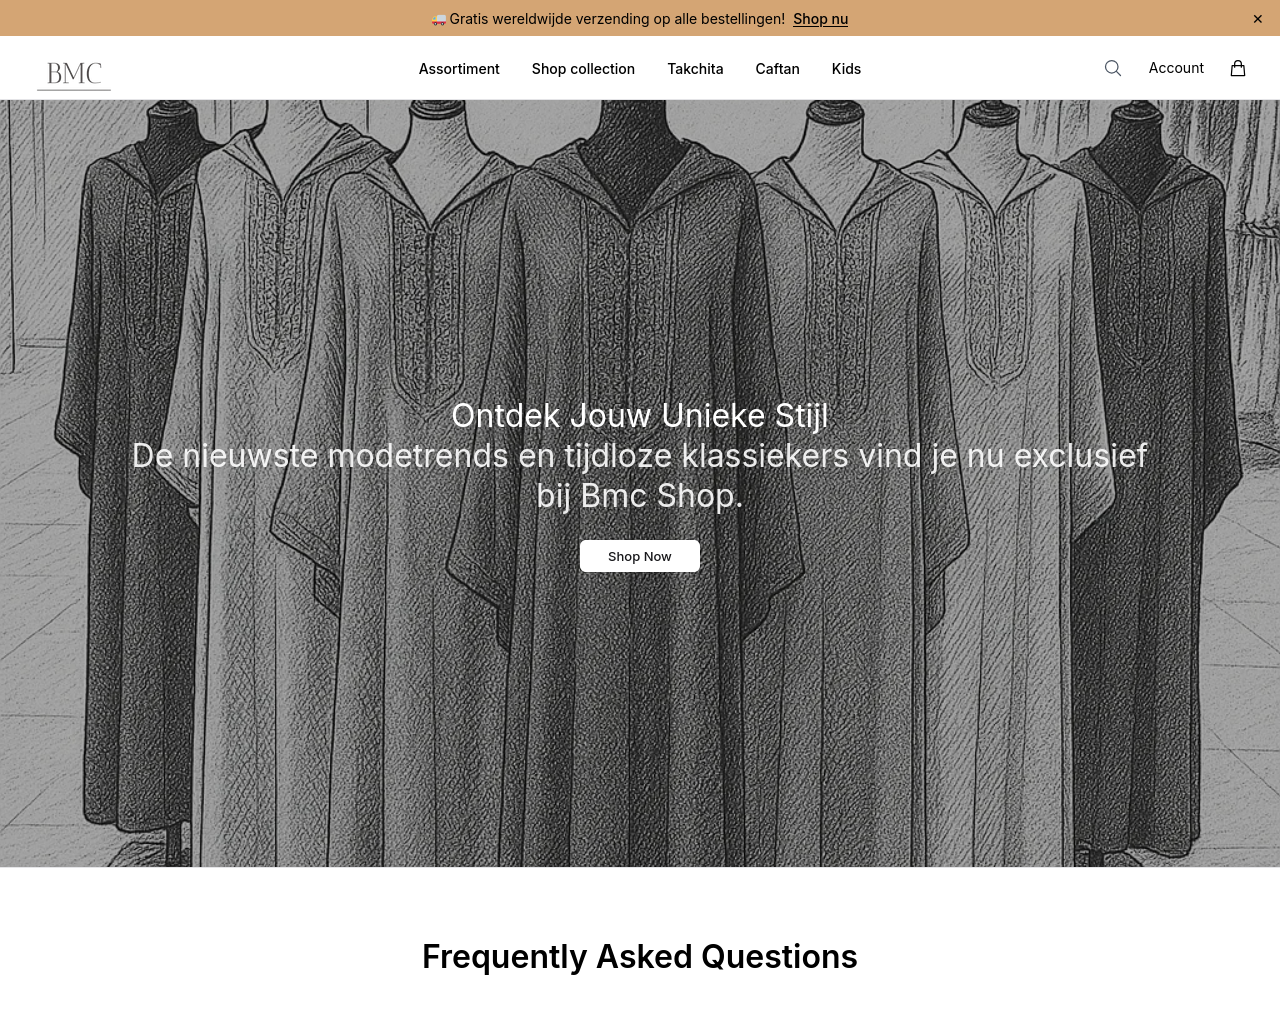Click the Shop Now hero button

pos(640,556)
